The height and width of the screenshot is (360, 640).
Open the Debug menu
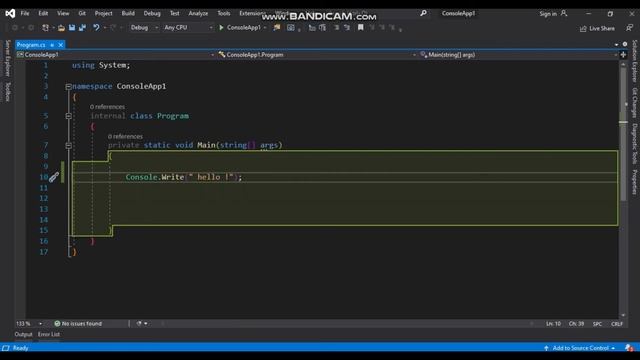click(x=152, y=13)
